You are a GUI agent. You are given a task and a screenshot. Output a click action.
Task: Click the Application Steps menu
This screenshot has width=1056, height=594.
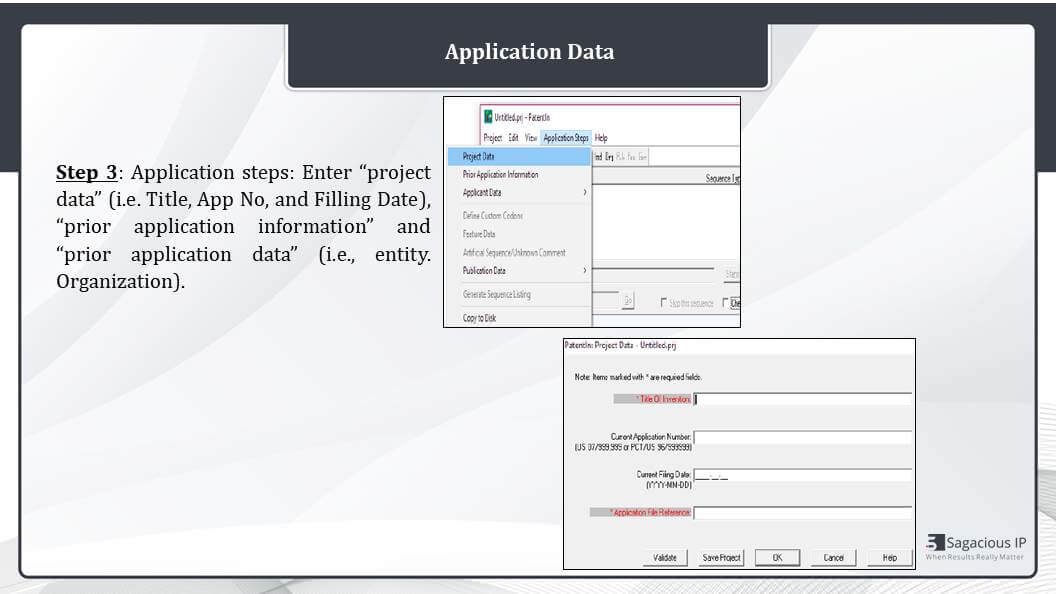point(566,137)
